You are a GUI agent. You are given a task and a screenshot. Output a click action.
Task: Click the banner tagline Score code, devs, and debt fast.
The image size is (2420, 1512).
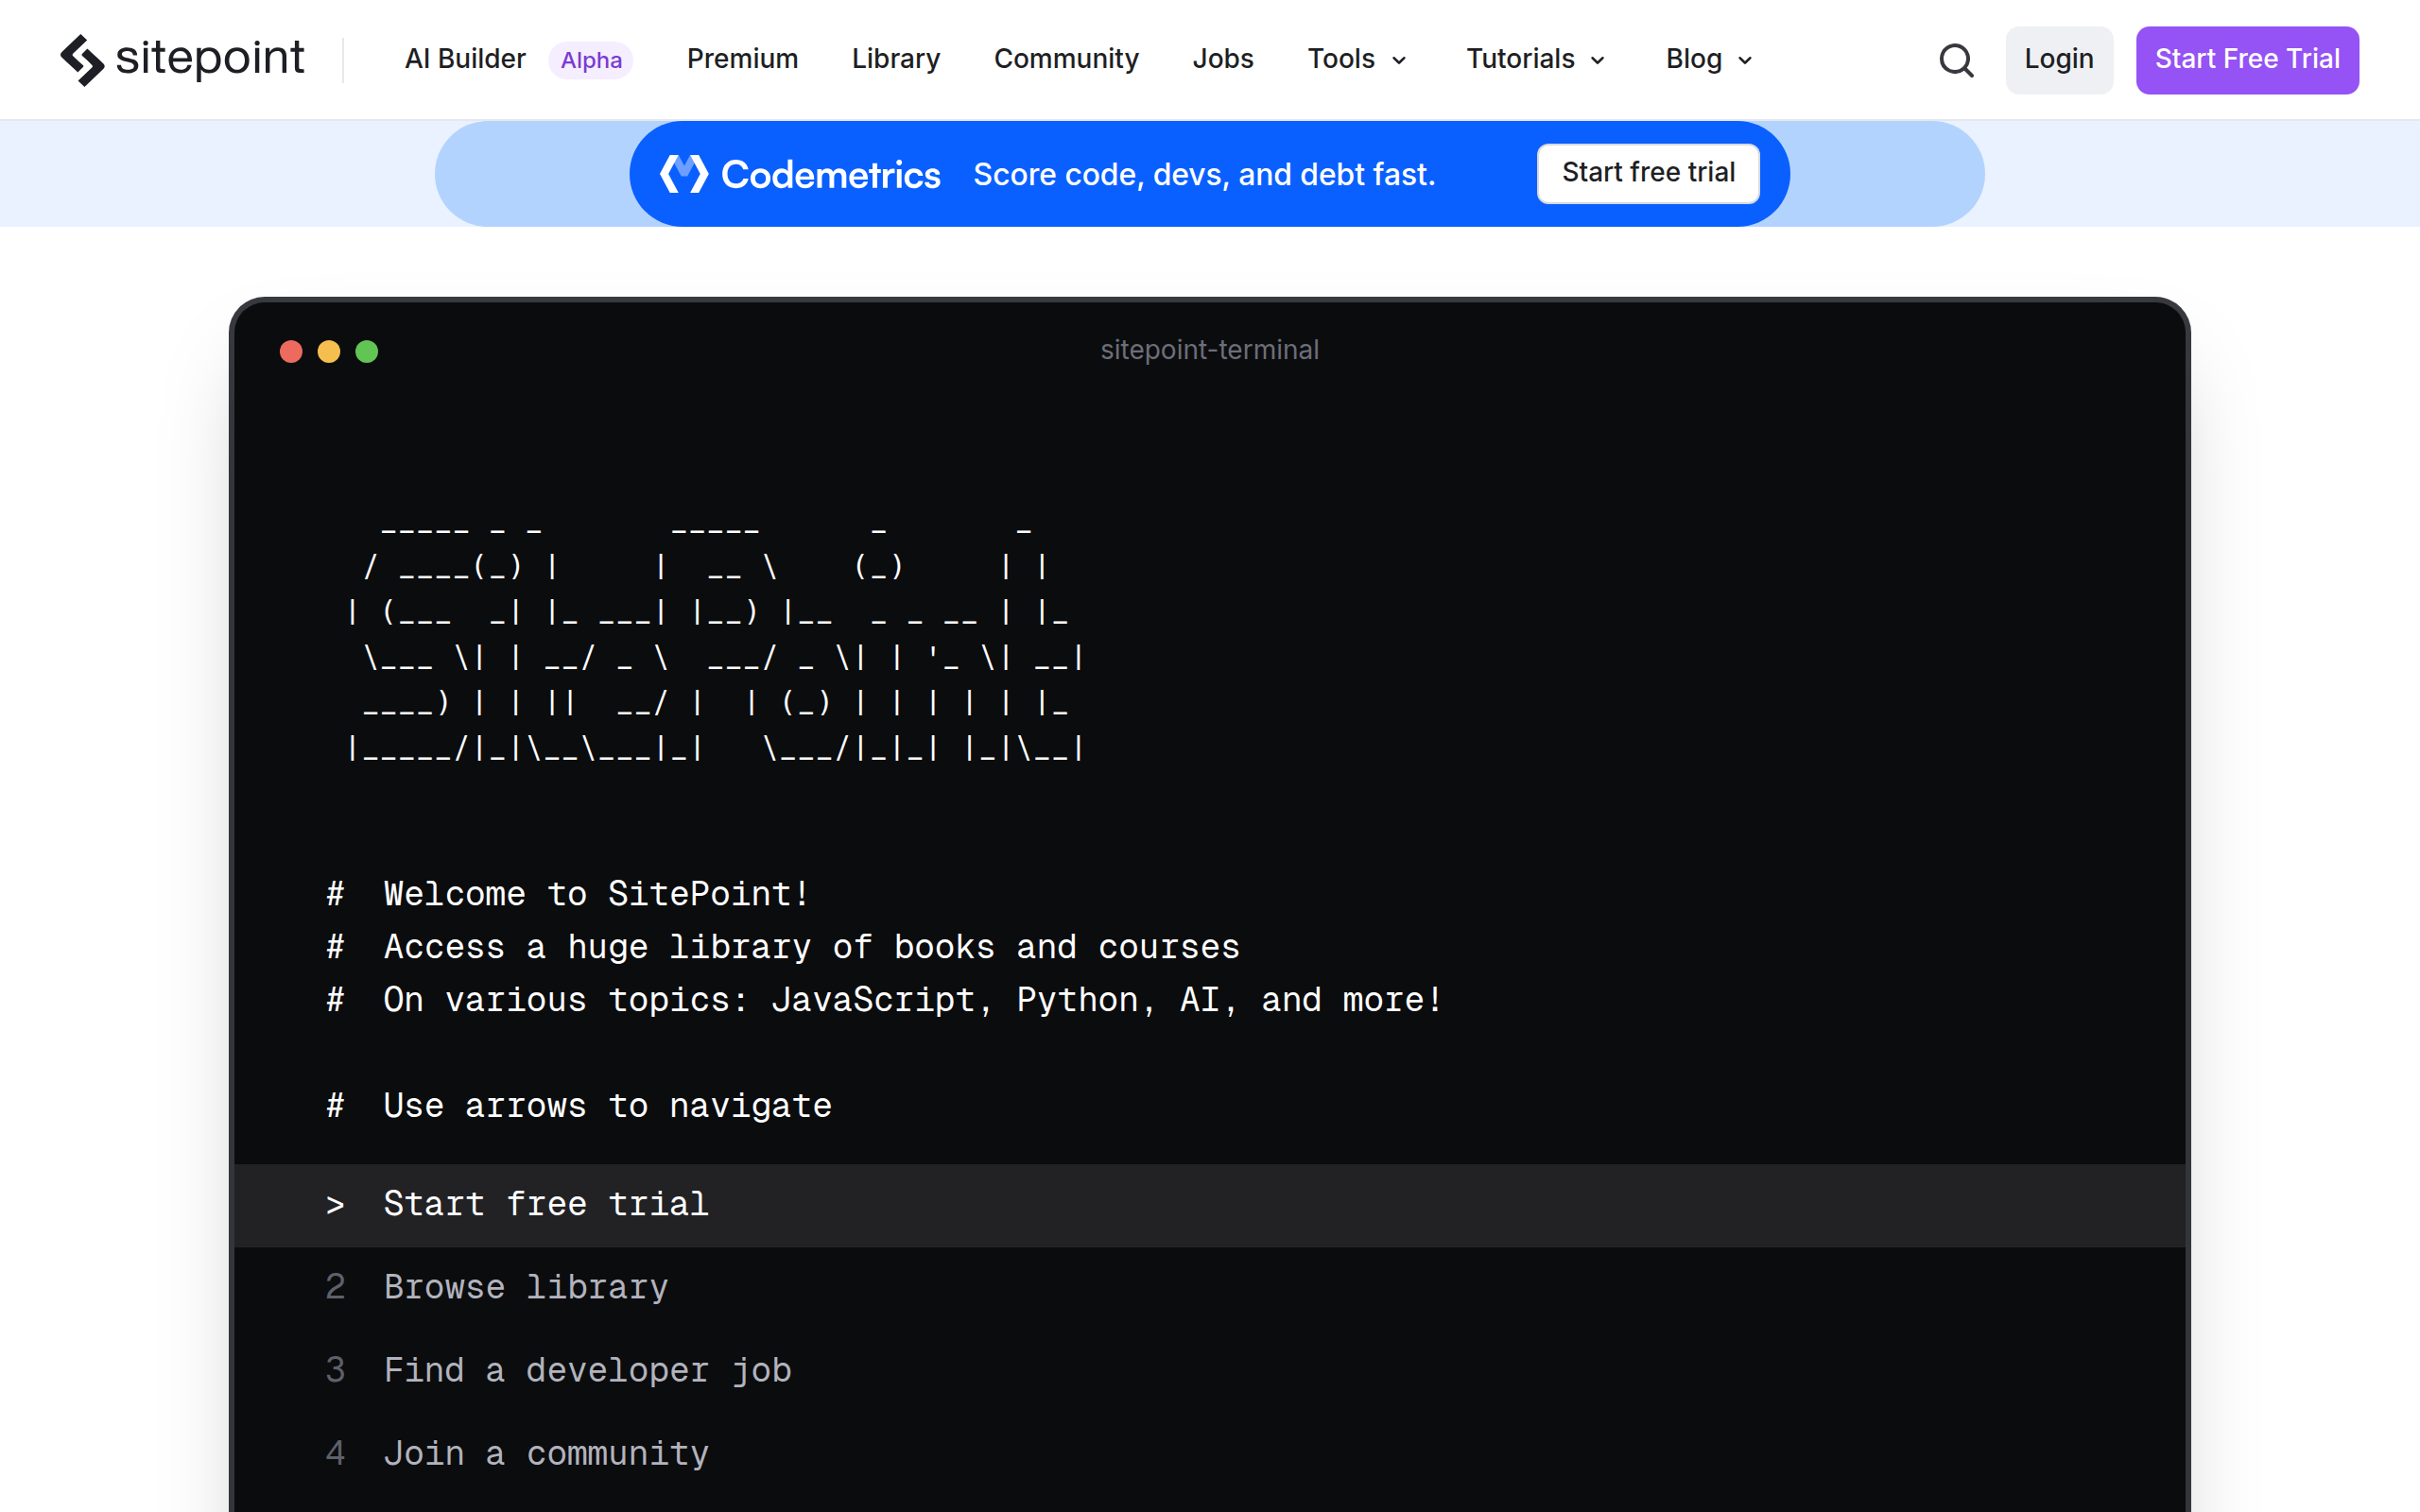point(1204,174)
